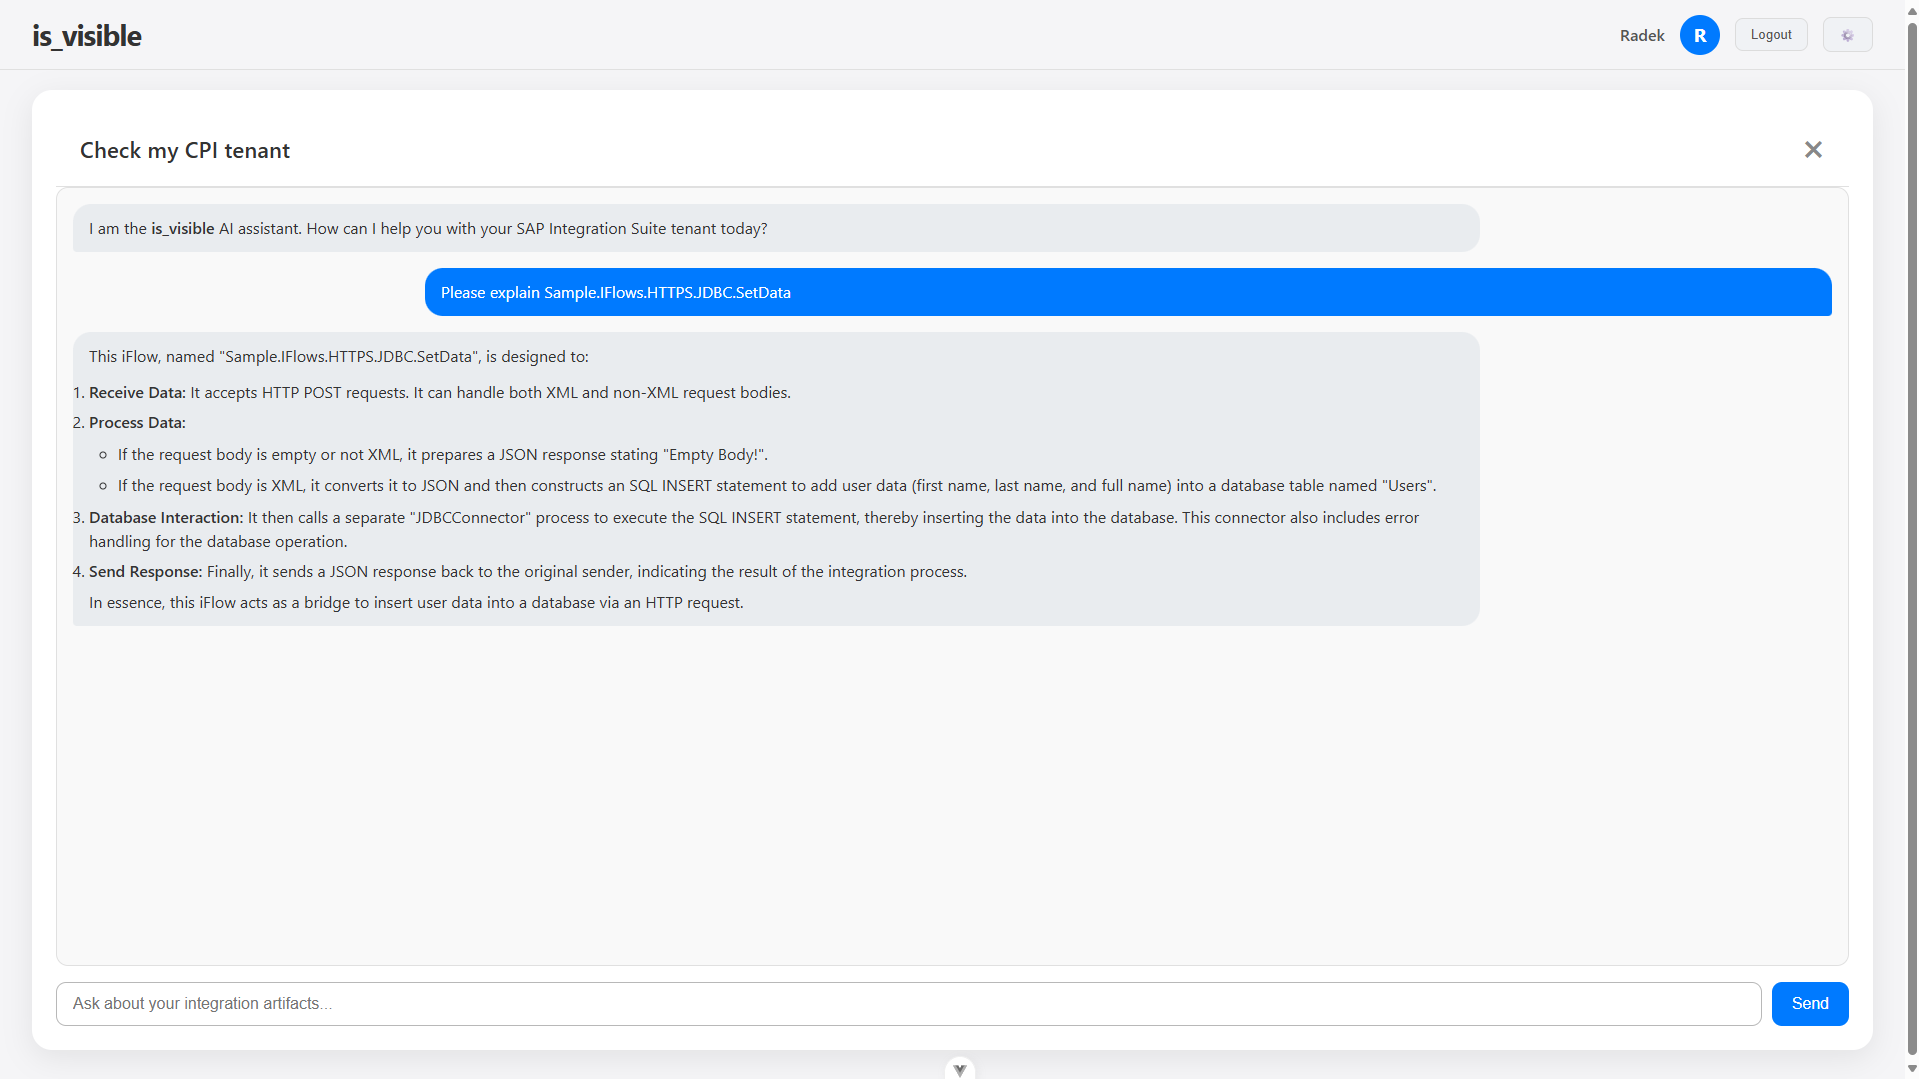Expand the chevron at bottom center
1919x1079 pixels.
coord(959,1068)
